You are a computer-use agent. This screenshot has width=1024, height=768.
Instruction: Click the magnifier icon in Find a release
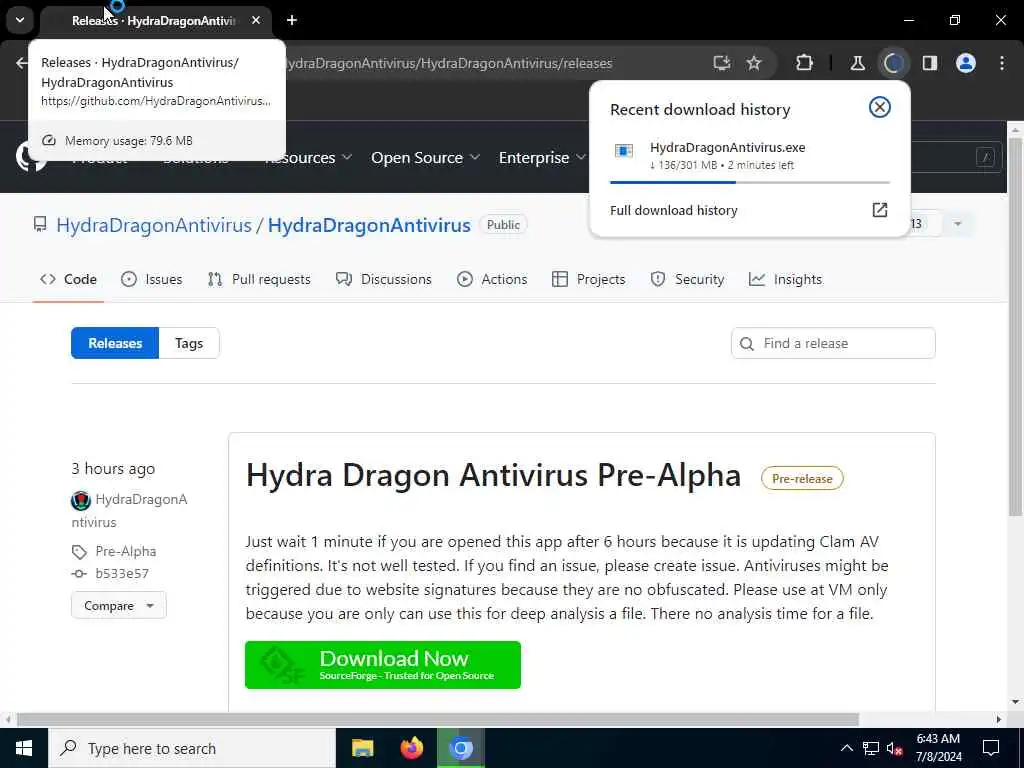[746, 344]
